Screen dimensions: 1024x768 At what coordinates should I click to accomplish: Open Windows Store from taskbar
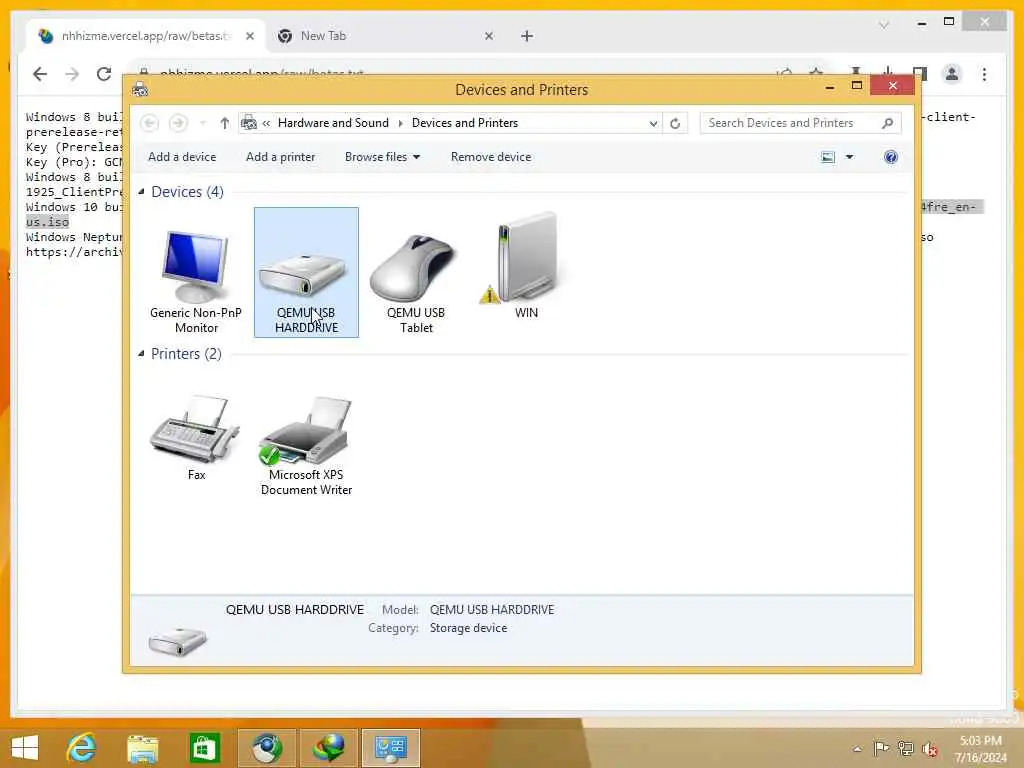pos(204,747)
